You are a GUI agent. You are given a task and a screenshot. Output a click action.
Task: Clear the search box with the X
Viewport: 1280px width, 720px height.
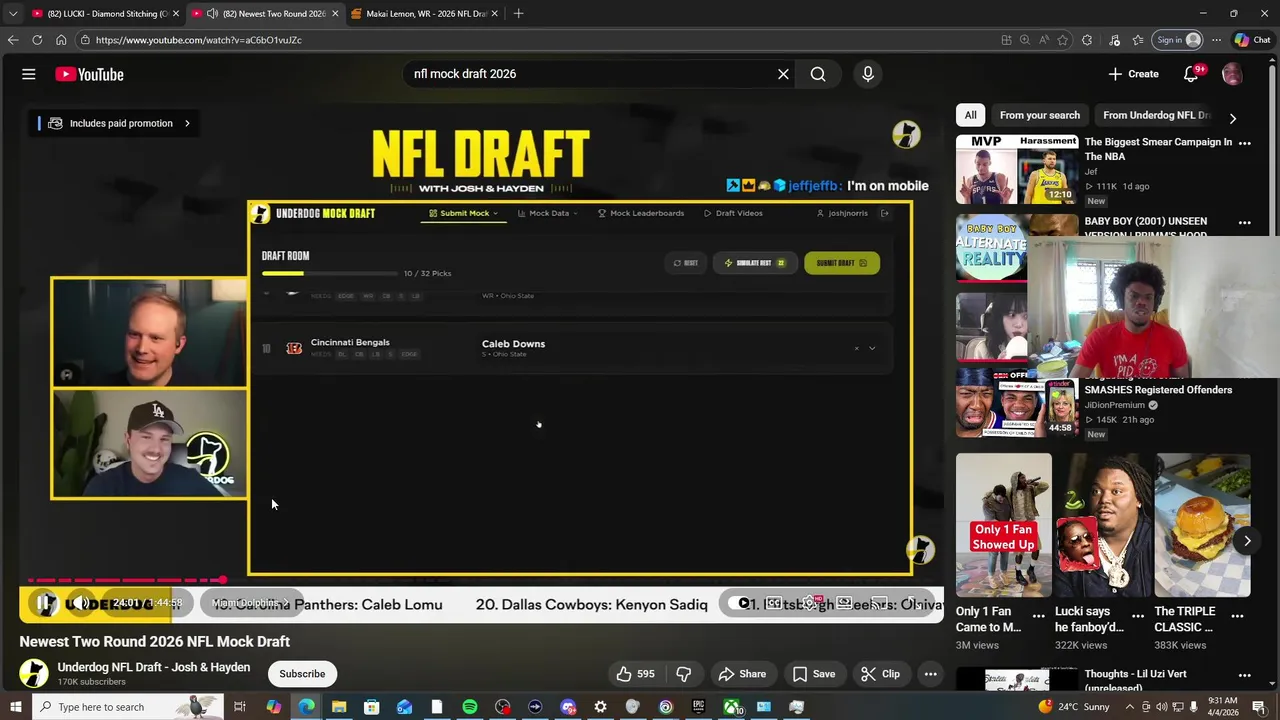(783, 74)
